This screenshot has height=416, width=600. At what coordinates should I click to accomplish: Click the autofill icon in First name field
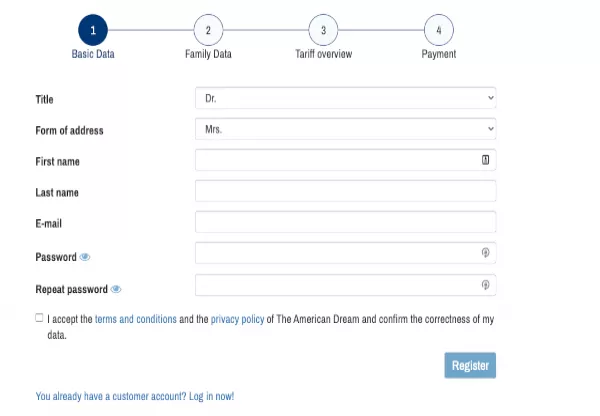pyautogui.click(x=485, y=160)
